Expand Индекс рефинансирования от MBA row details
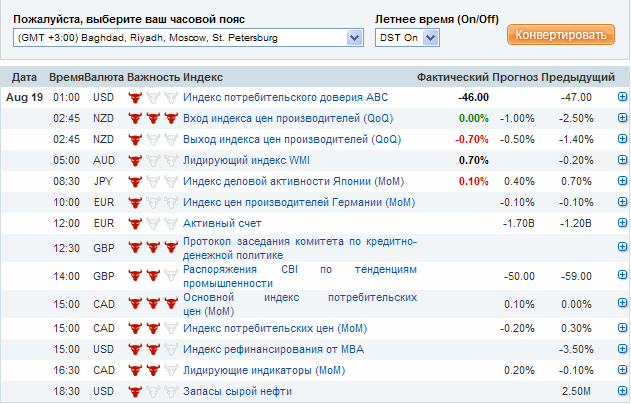This screenshot has height=404, width=631. [622, 348]
